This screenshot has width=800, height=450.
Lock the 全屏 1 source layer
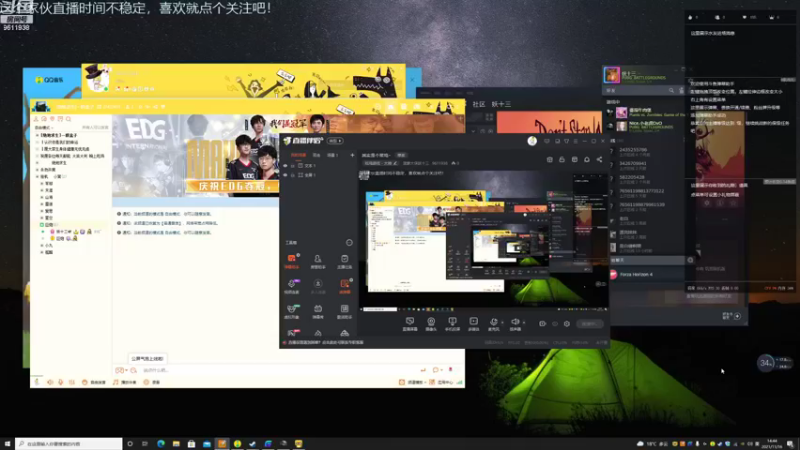coord(293,175)
